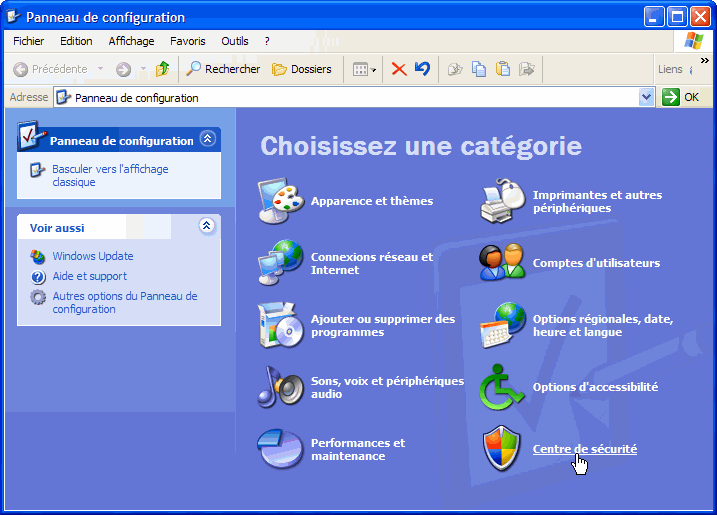The height and width of the screenshot is (515, 717).
Task: Go up one folder level
Action: (x=162, y=69)
